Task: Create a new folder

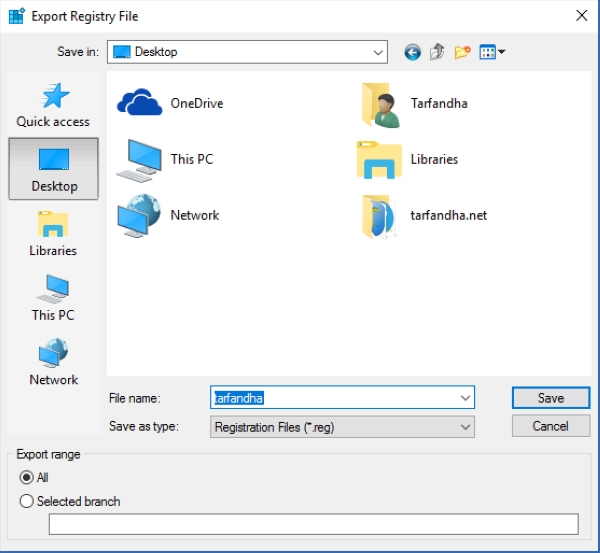Action: 462,52
